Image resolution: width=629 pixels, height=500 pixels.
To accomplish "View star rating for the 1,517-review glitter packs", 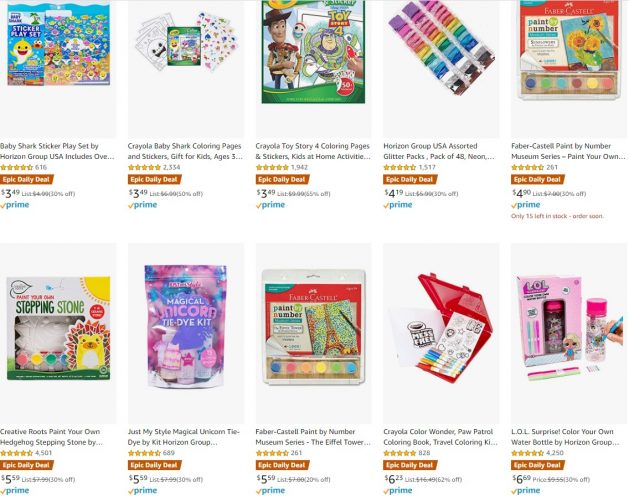I will (400, 167).
